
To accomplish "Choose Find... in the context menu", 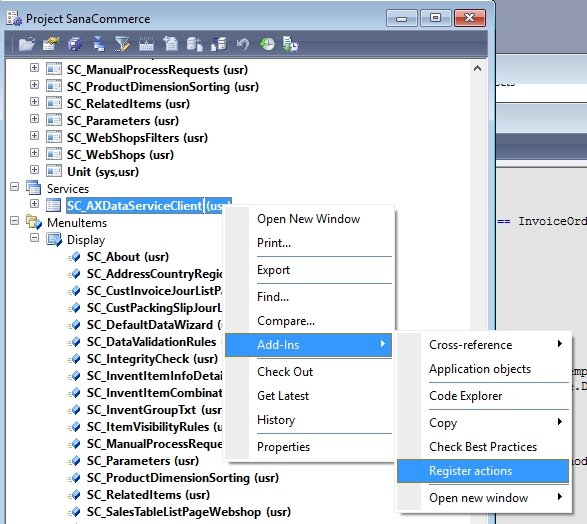I will [x=308, y=297].
